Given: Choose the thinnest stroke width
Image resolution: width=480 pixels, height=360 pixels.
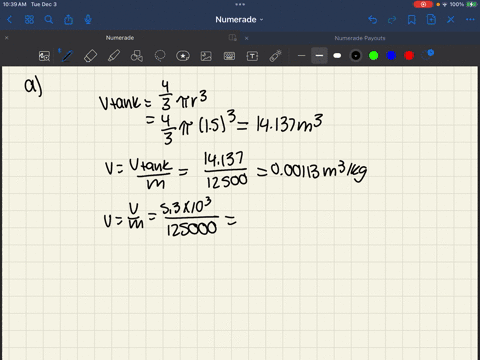Looking at the screenshot, I should tap(301, 56).
